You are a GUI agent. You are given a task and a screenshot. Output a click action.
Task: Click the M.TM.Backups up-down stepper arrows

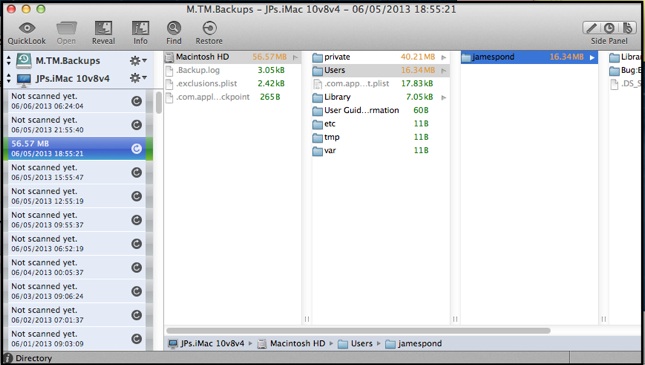[9, 60]
